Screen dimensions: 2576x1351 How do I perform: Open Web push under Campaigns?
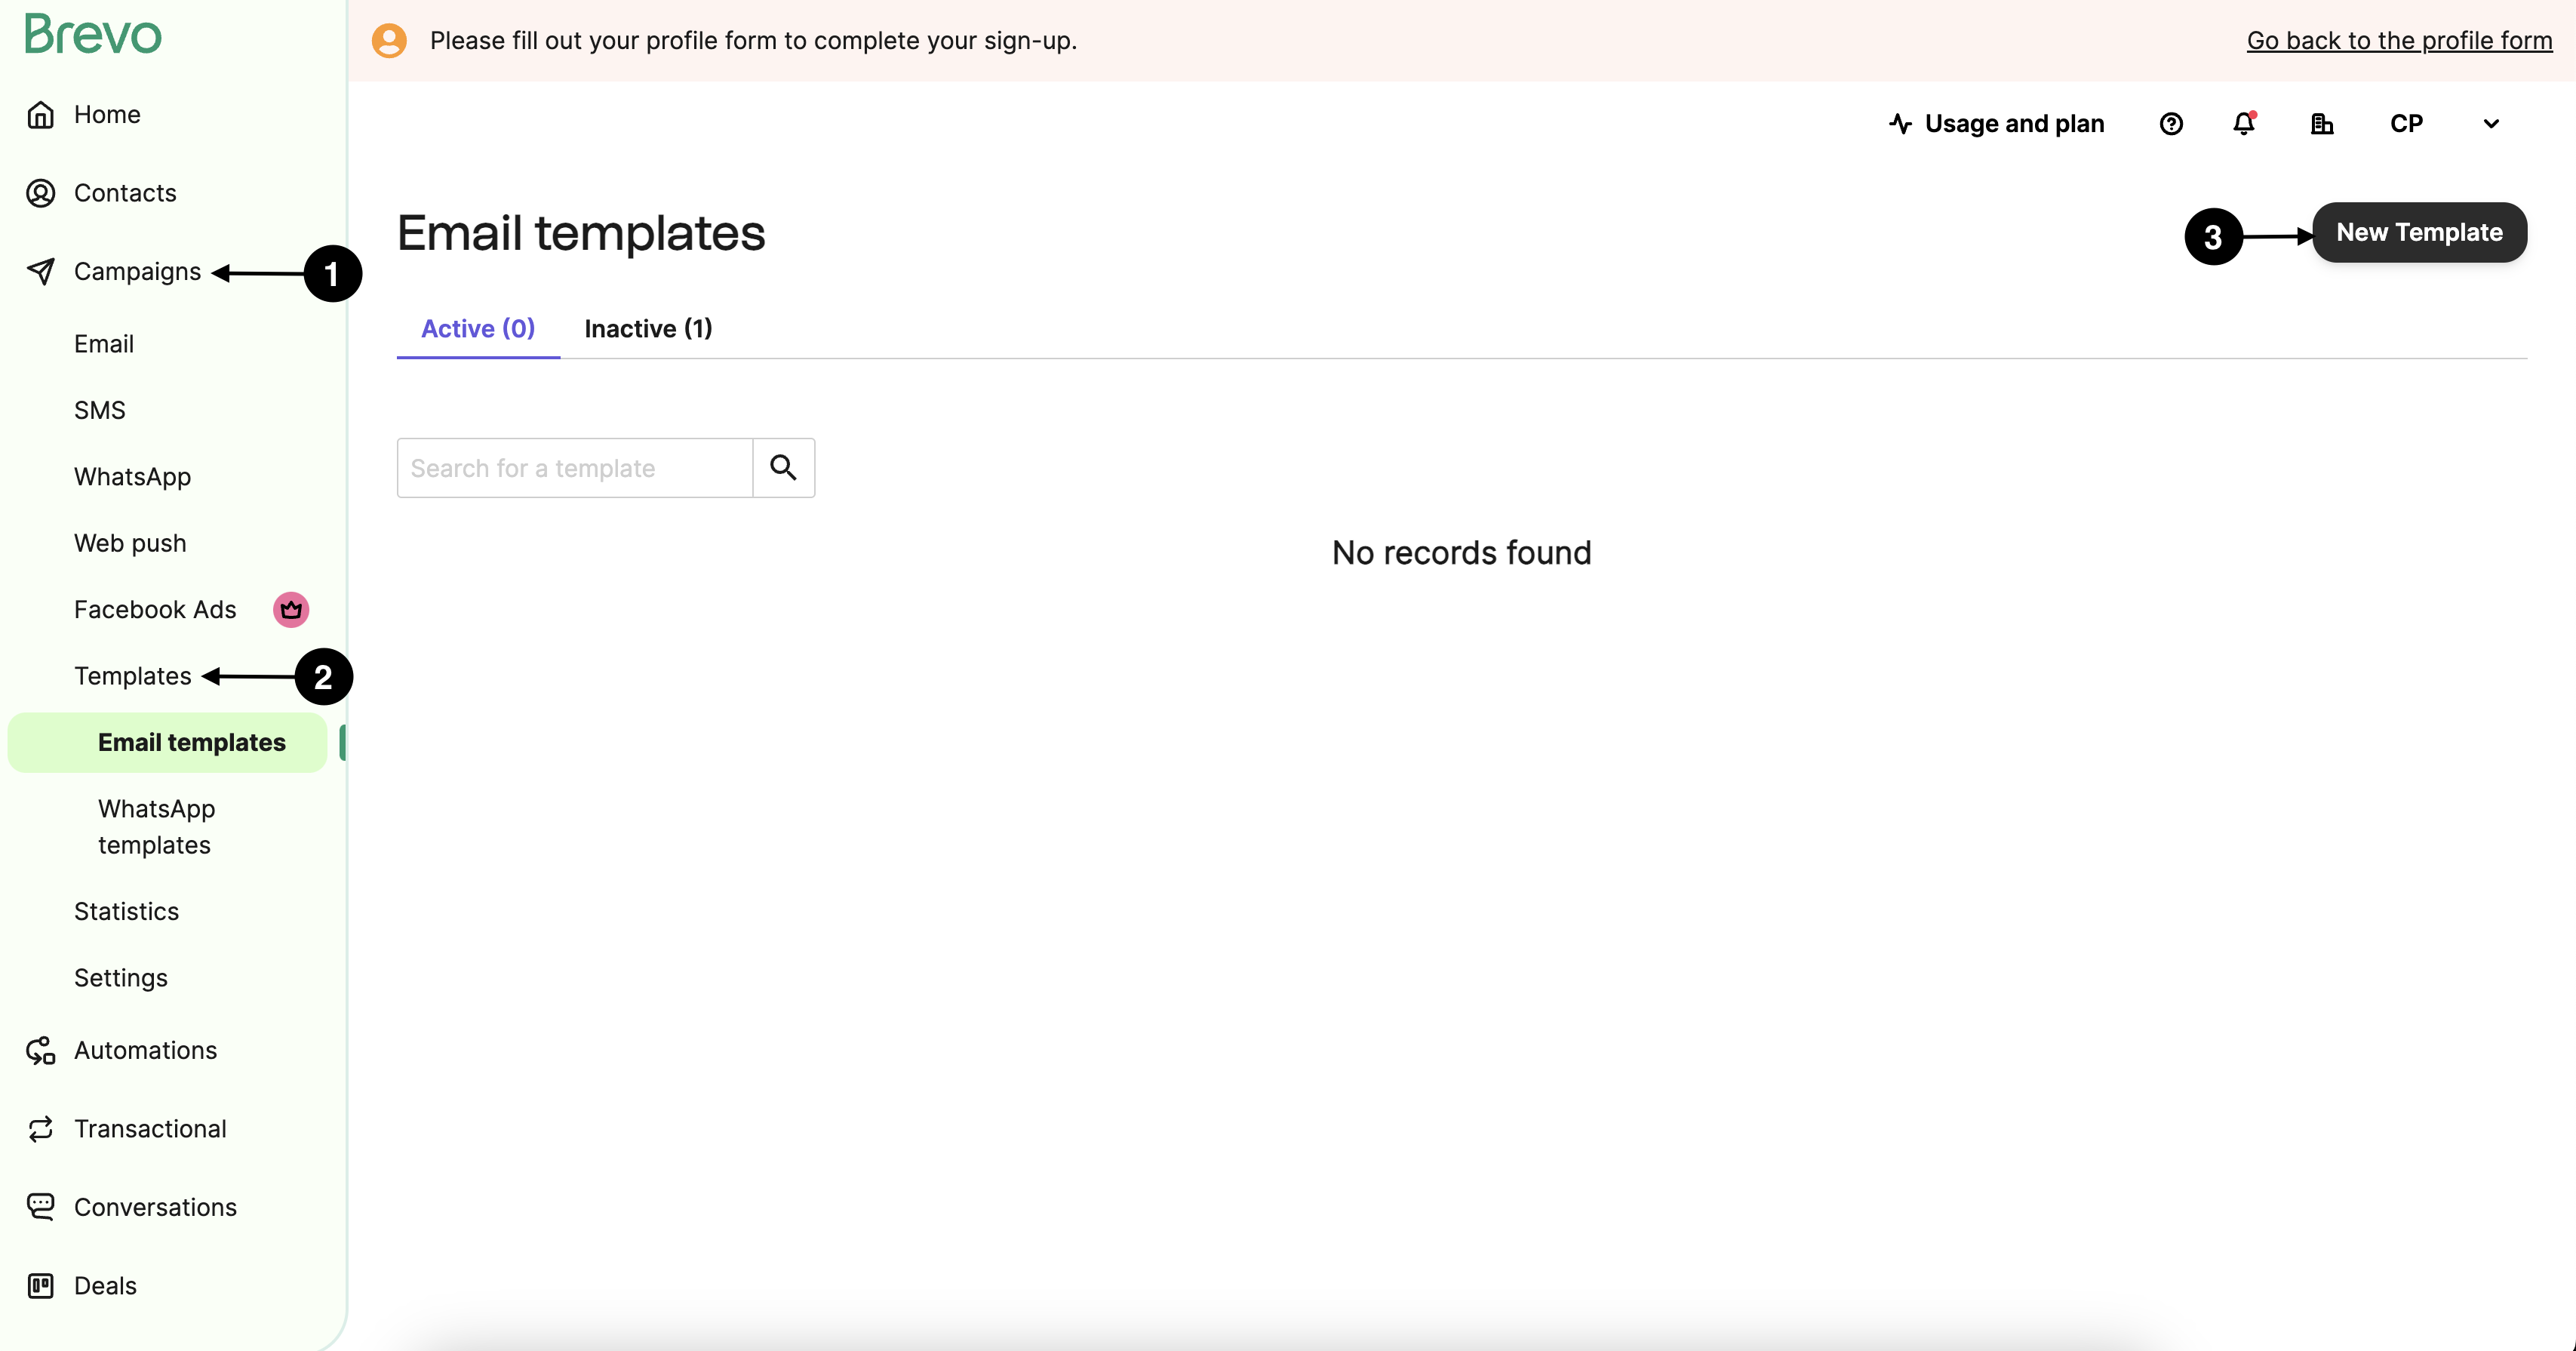(130, 543)
